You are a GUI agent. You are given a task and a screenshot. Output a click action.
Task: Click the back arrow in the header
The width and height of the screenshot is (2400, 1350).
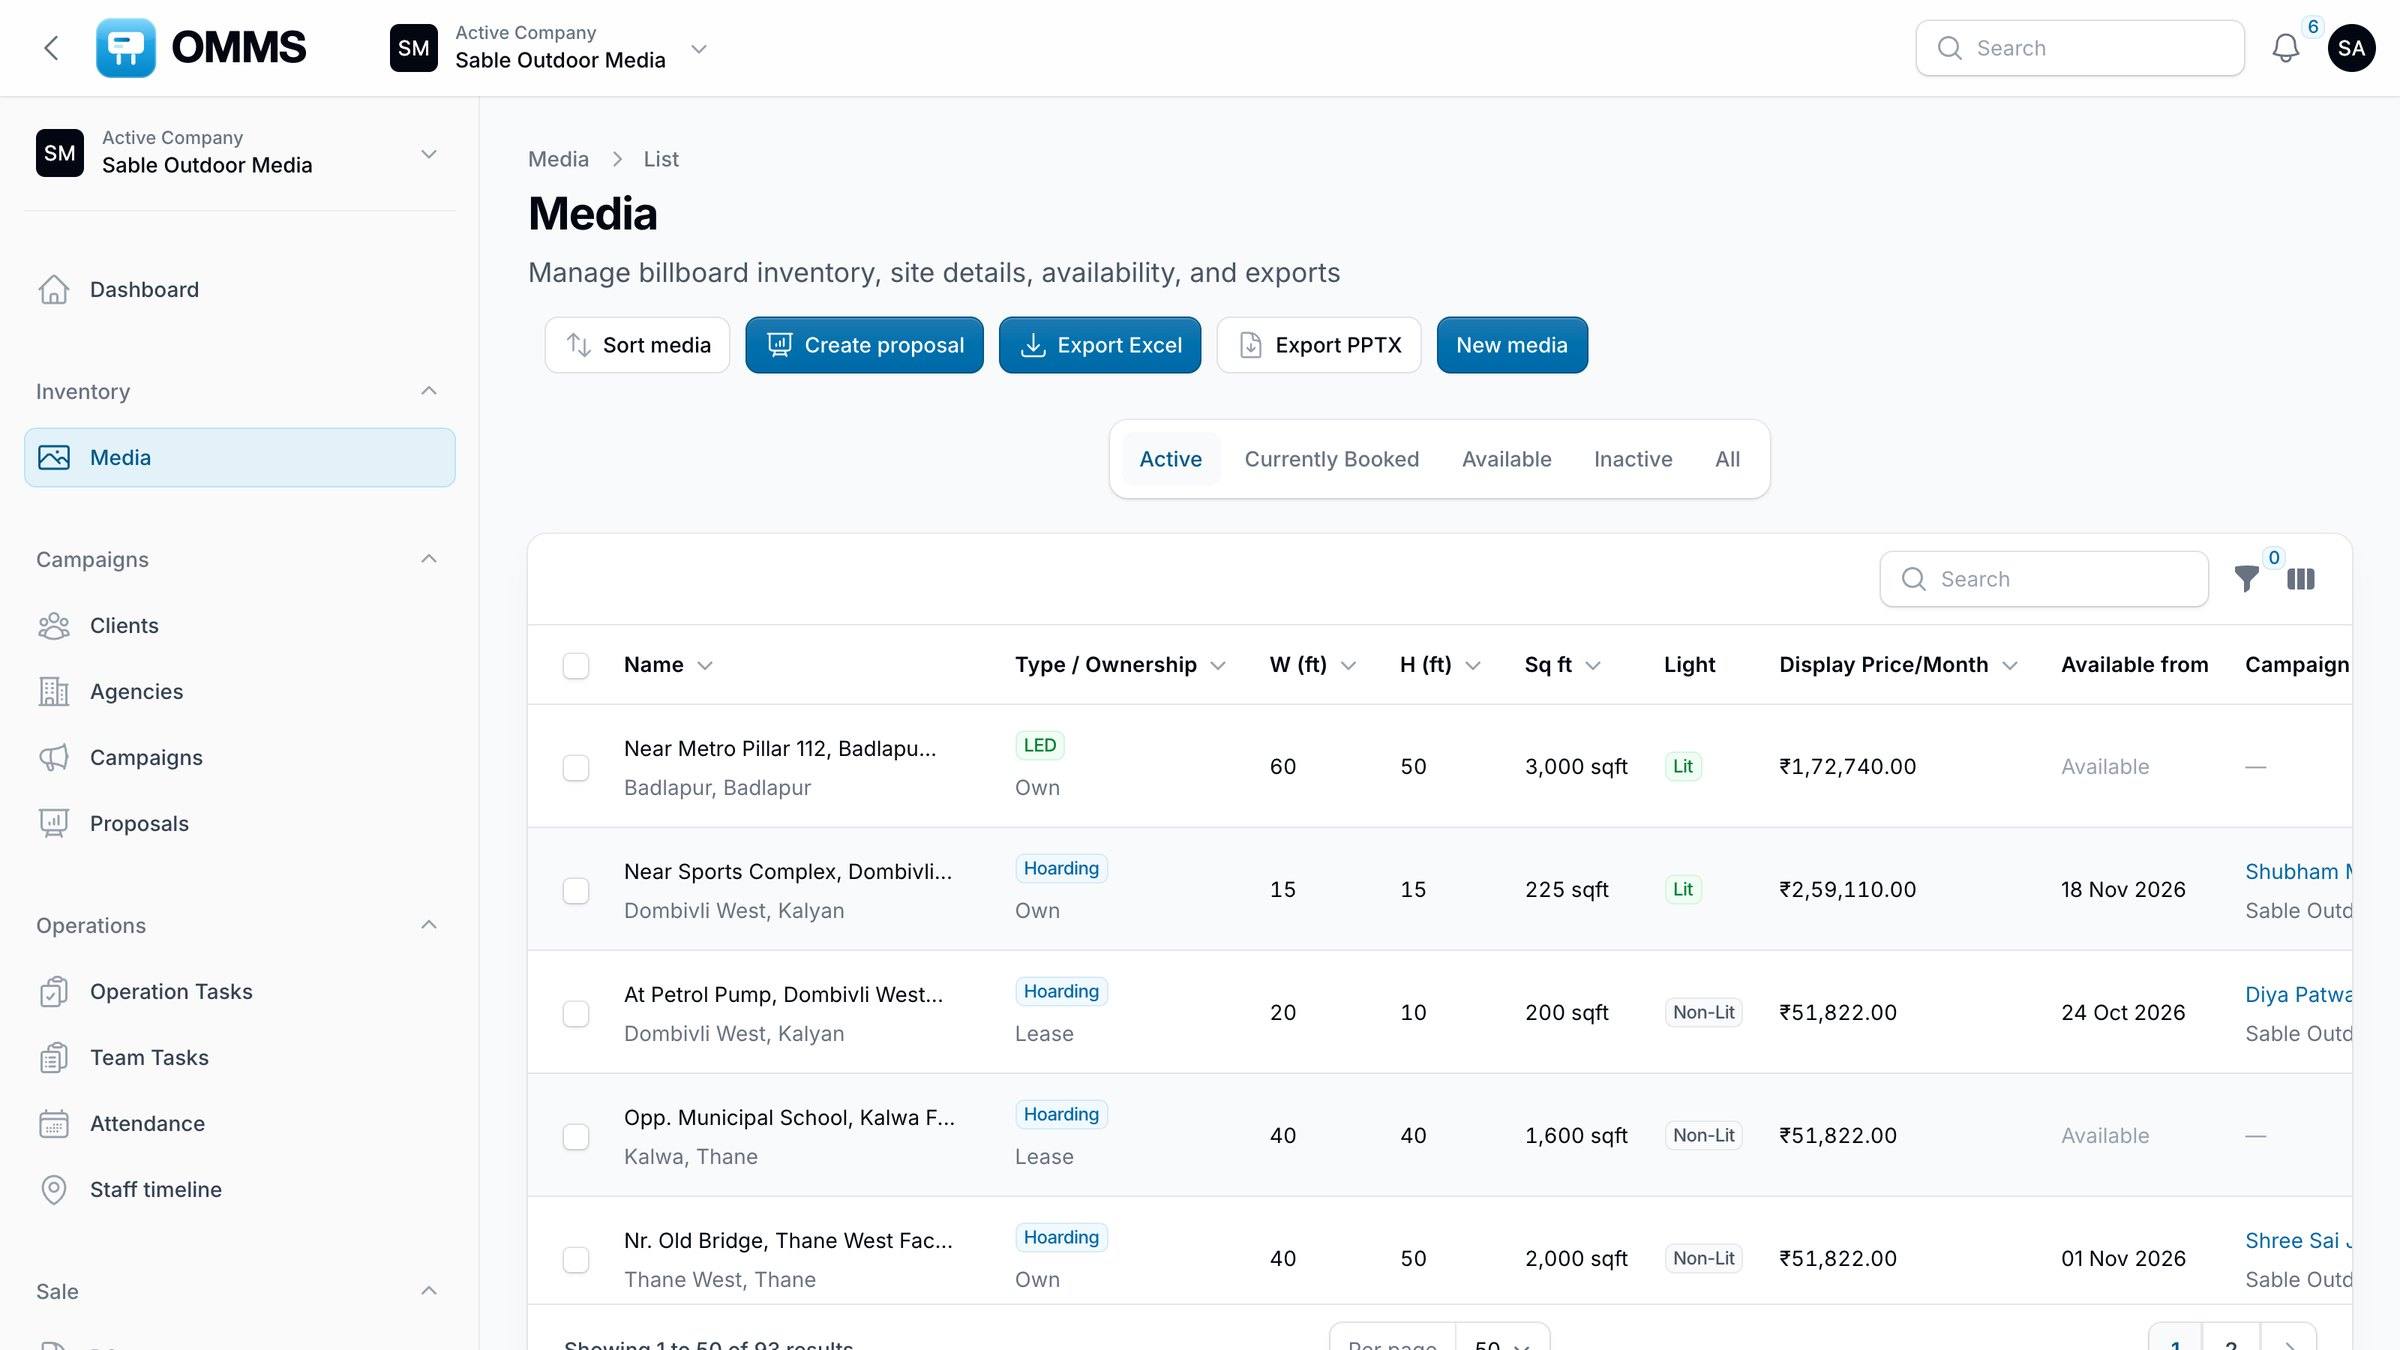(52, 48)
